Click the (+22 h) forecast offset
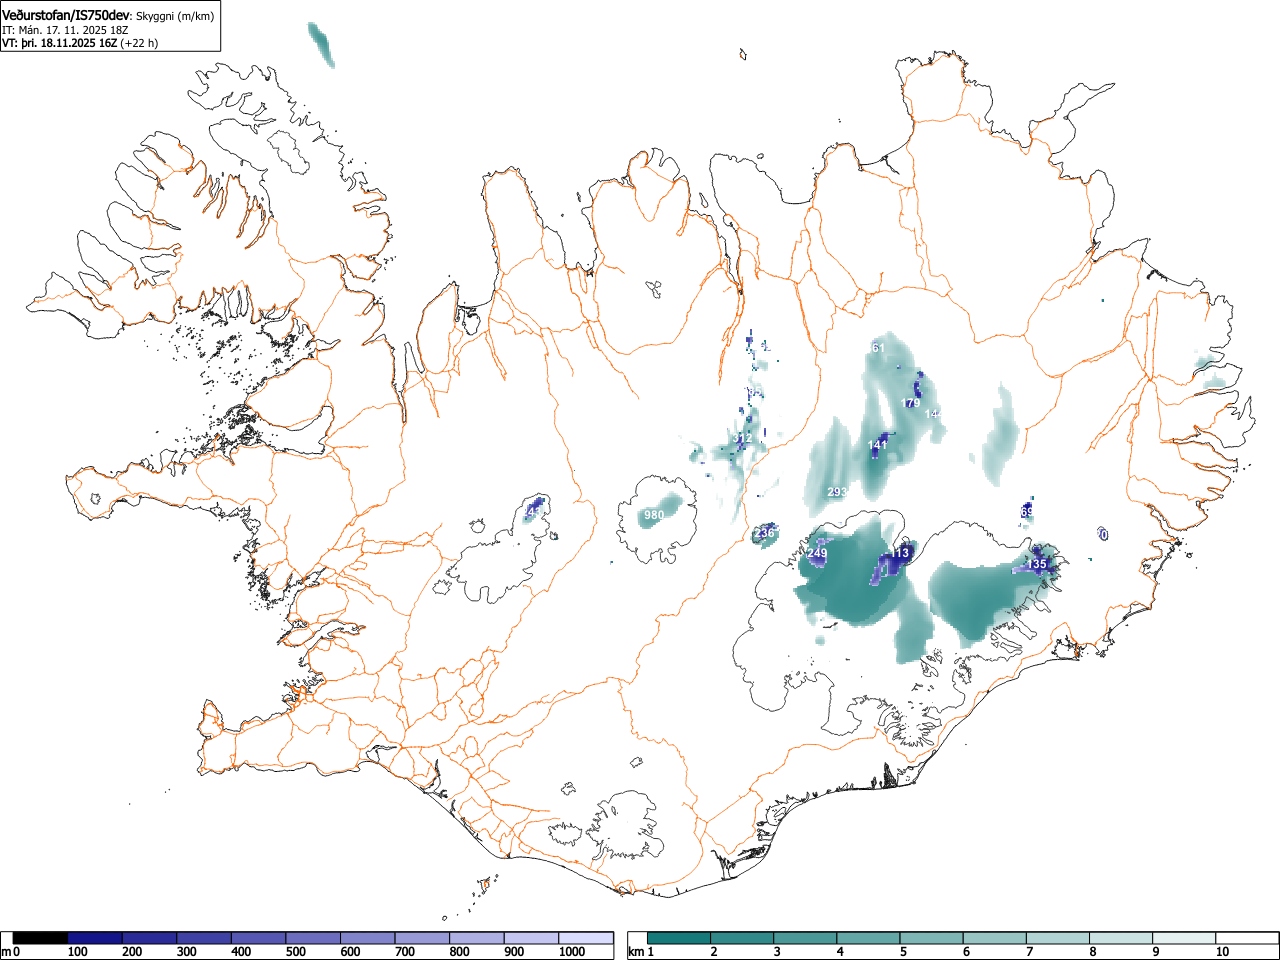The height and width of the screenshot is (960, 1280). pos(139,43)
